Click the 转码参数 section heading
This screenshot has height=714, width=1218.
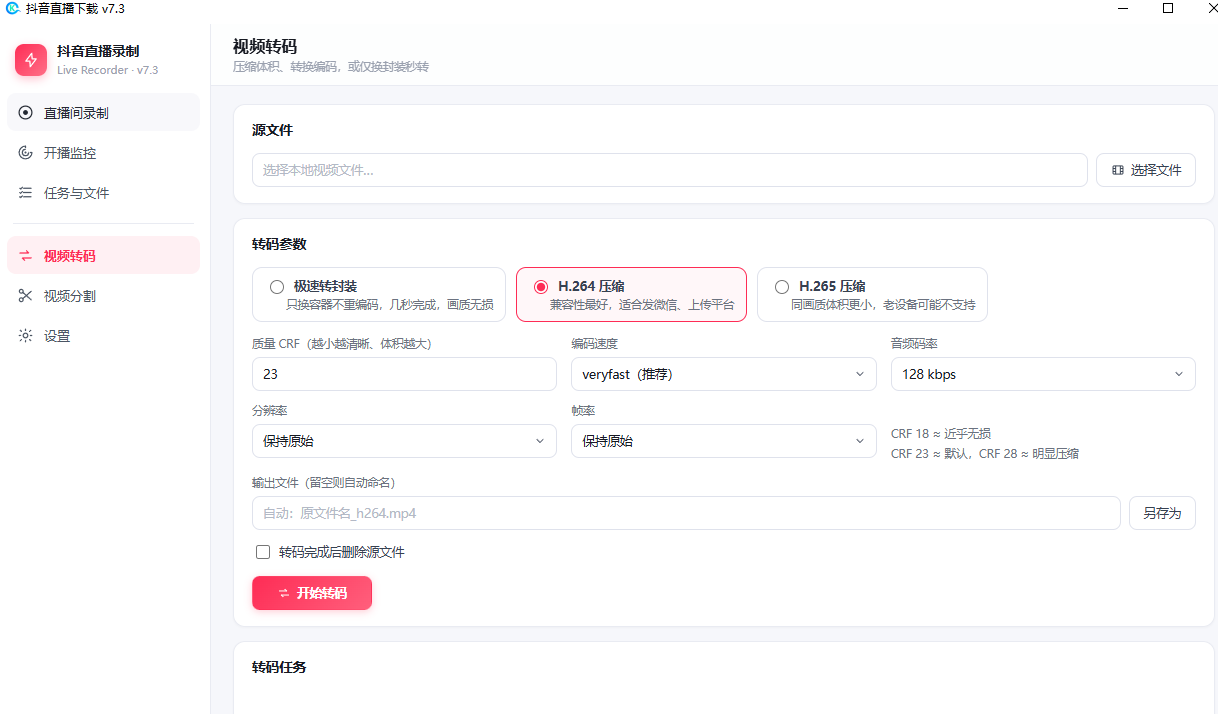pos(279,244)
